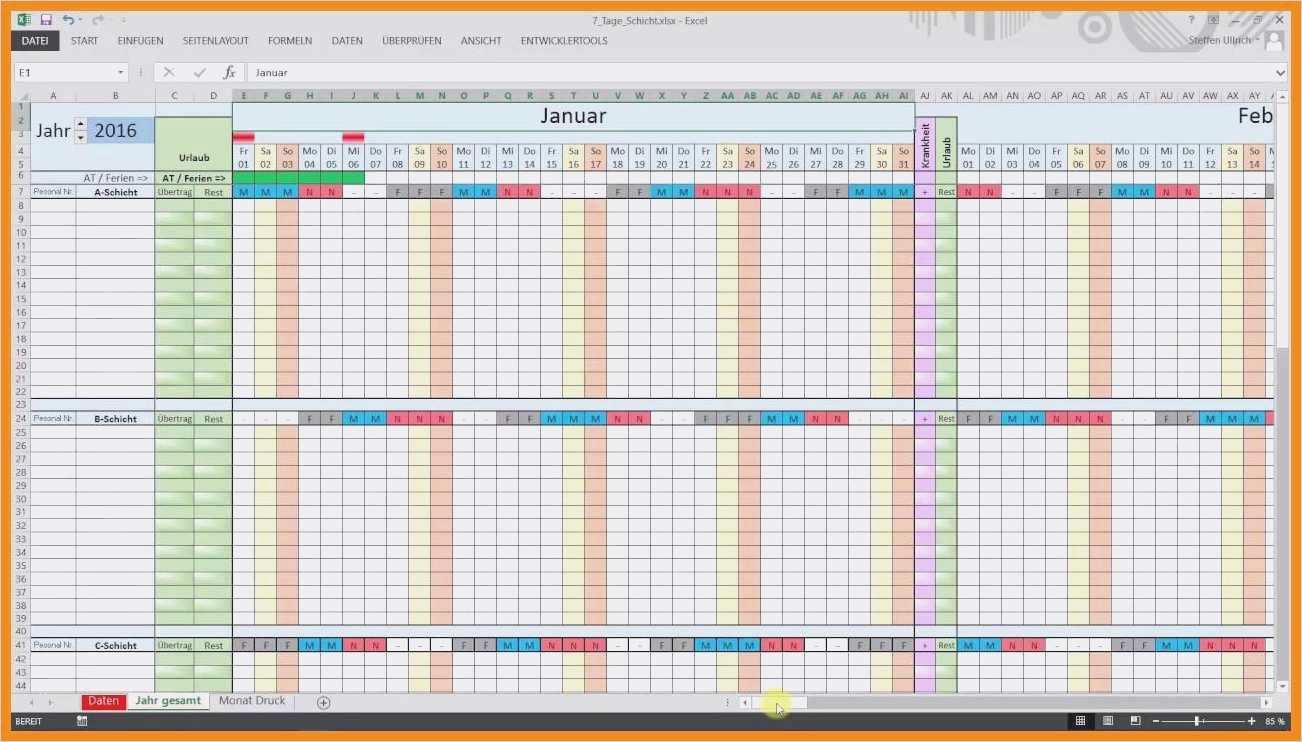The width and height of the screenshot is (1302, 742).
Task: Click the vertical scrollbar down arrow
Action: coord(1282,686)
